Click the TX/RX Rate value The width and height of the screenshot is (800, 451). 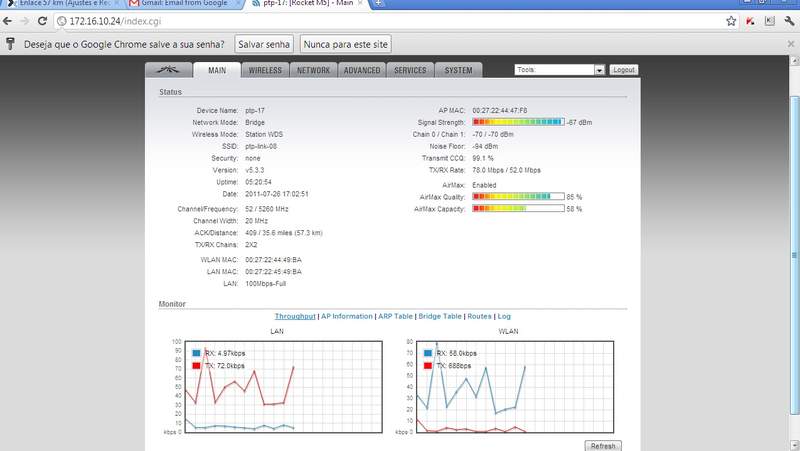506,170
